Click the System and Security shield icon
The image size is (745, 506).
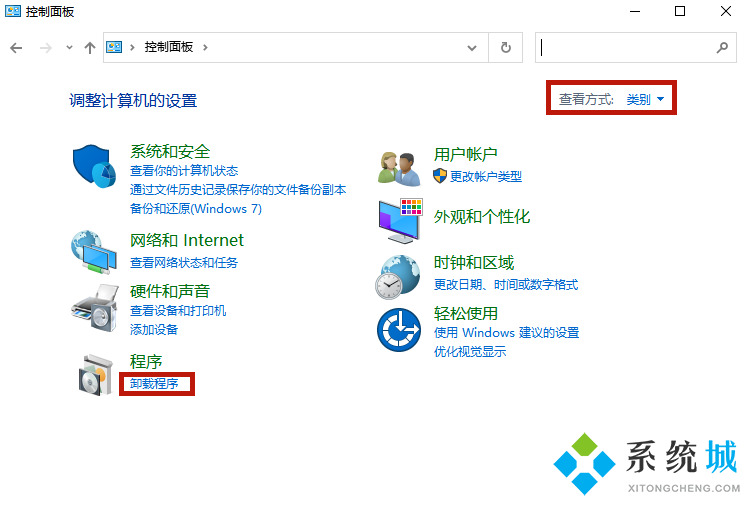[x=95, y=166]
